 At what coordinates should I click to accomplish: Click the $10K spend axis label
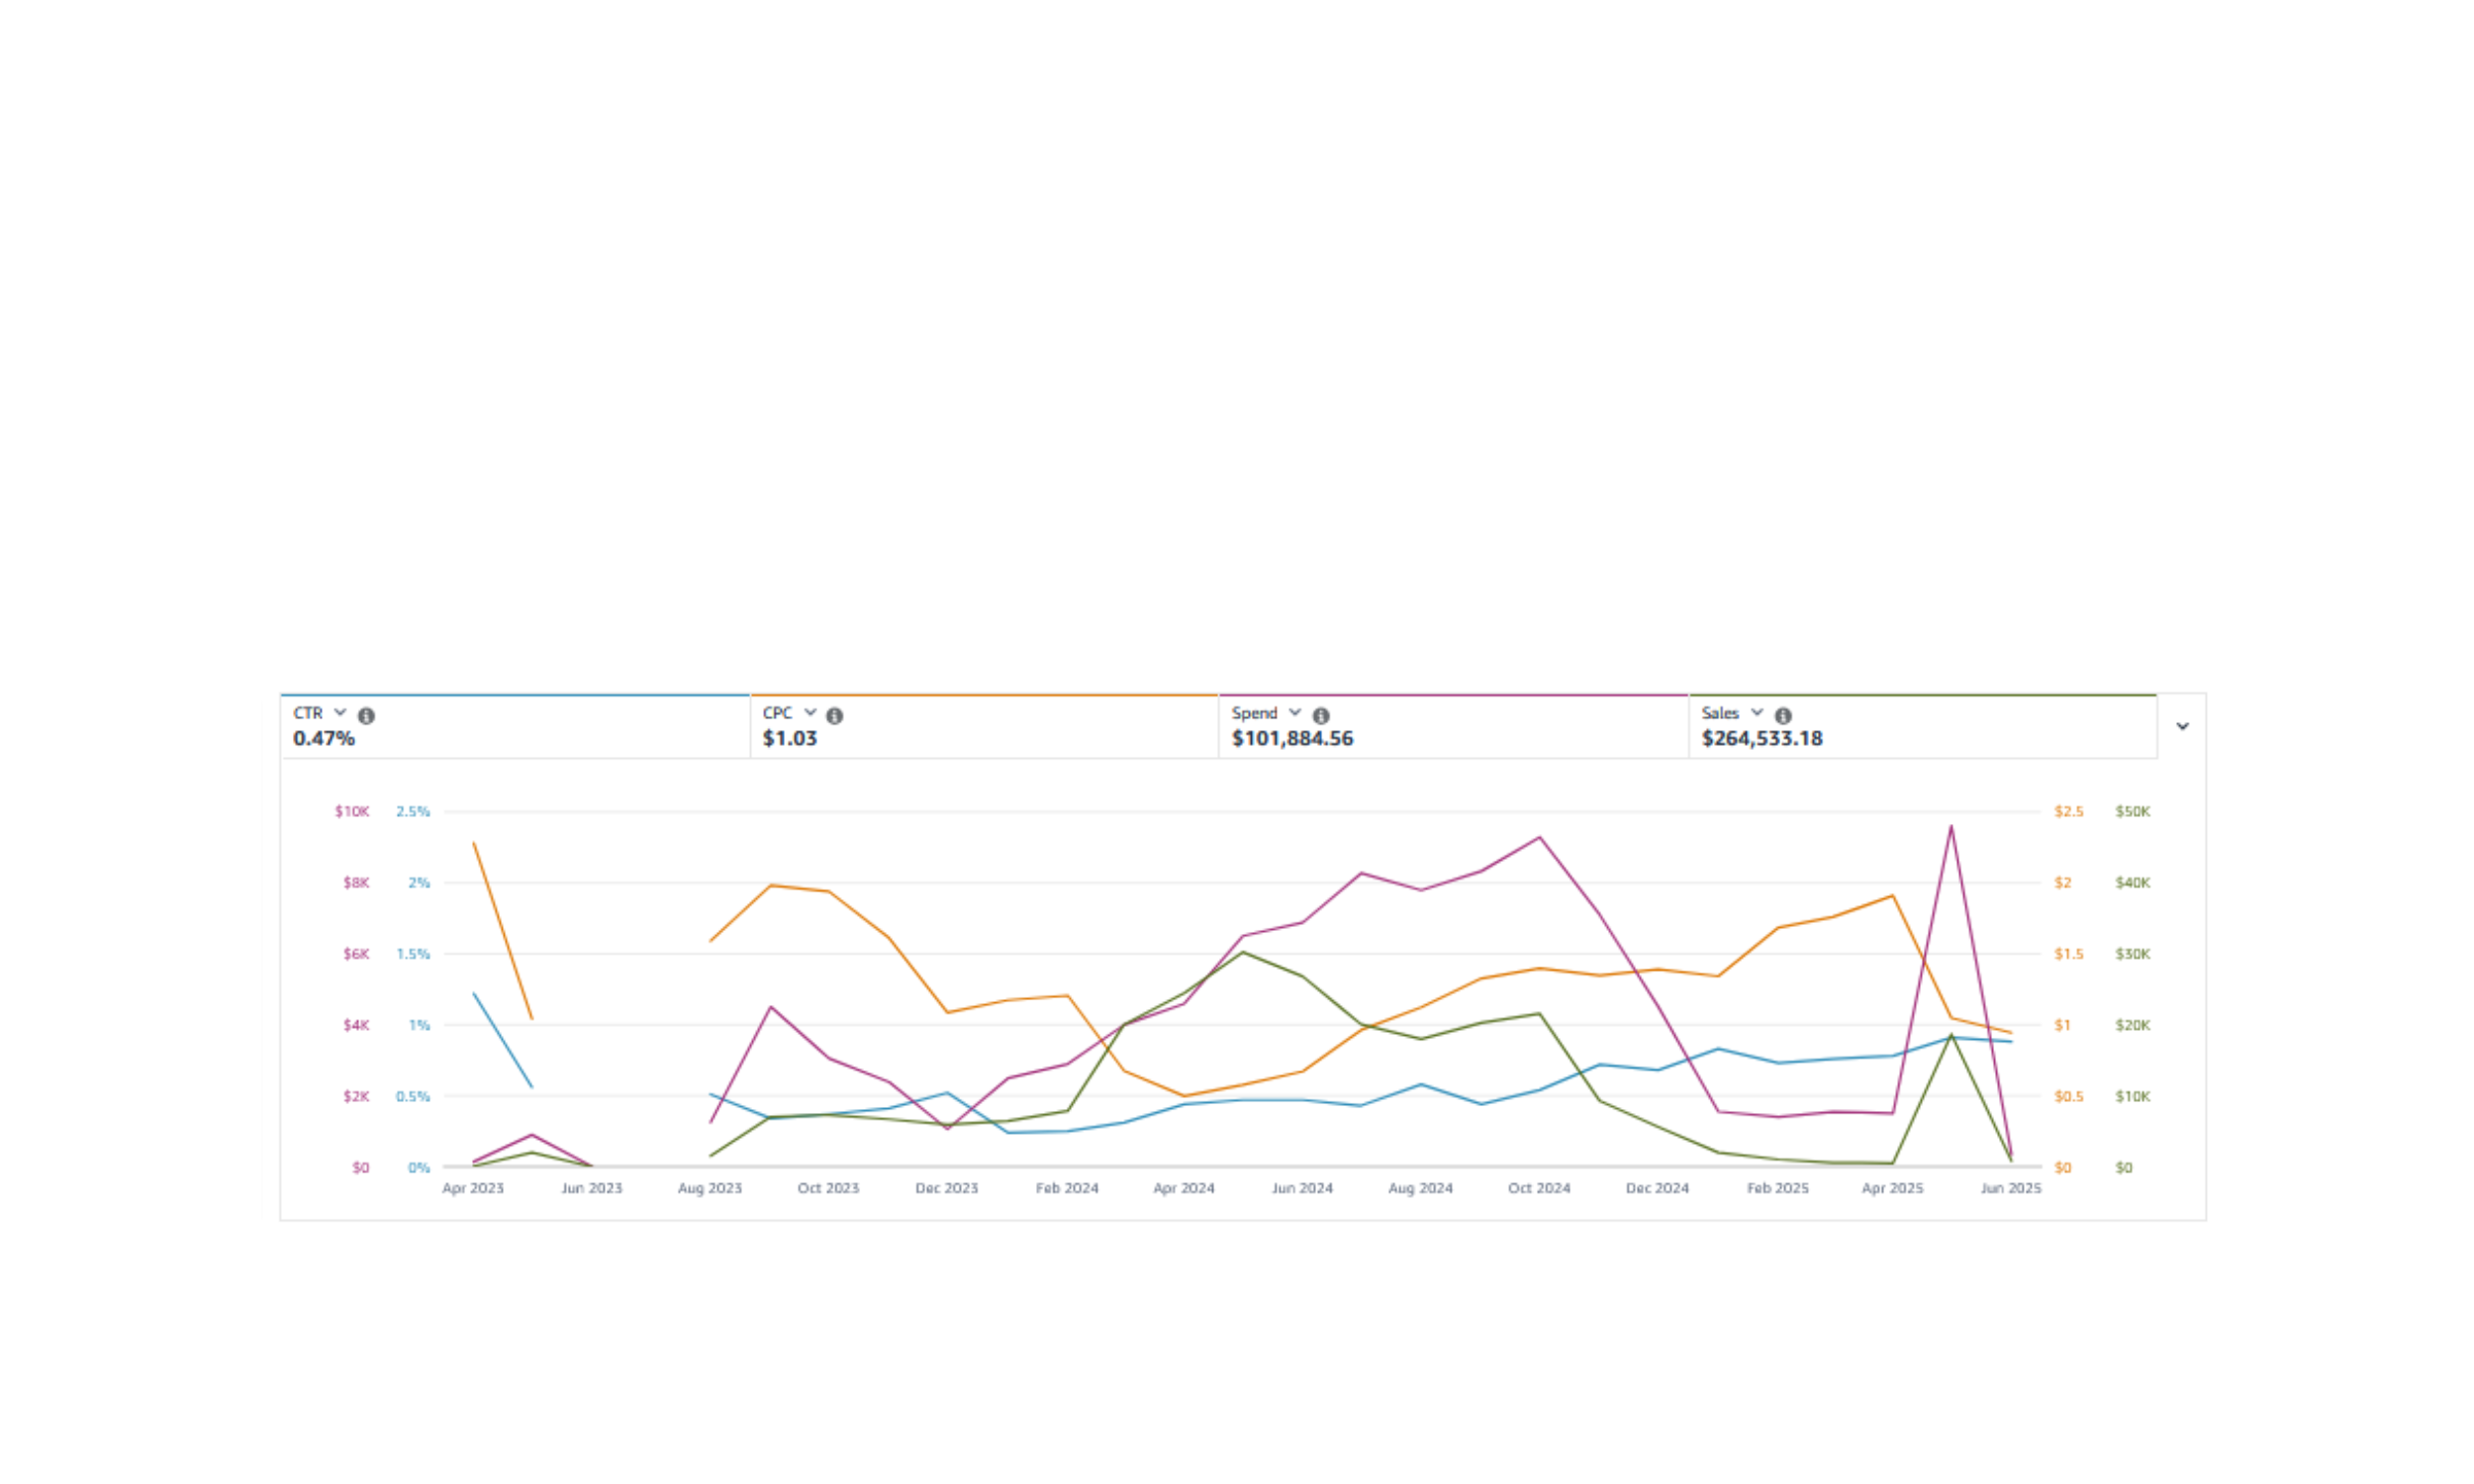pos(351,811)
